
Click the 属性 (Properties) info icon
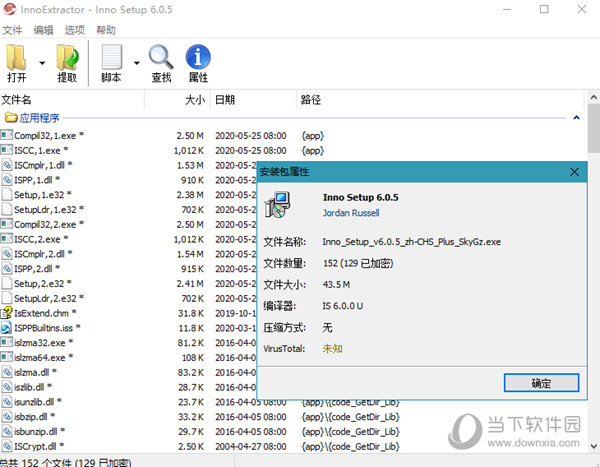(198, 57)
